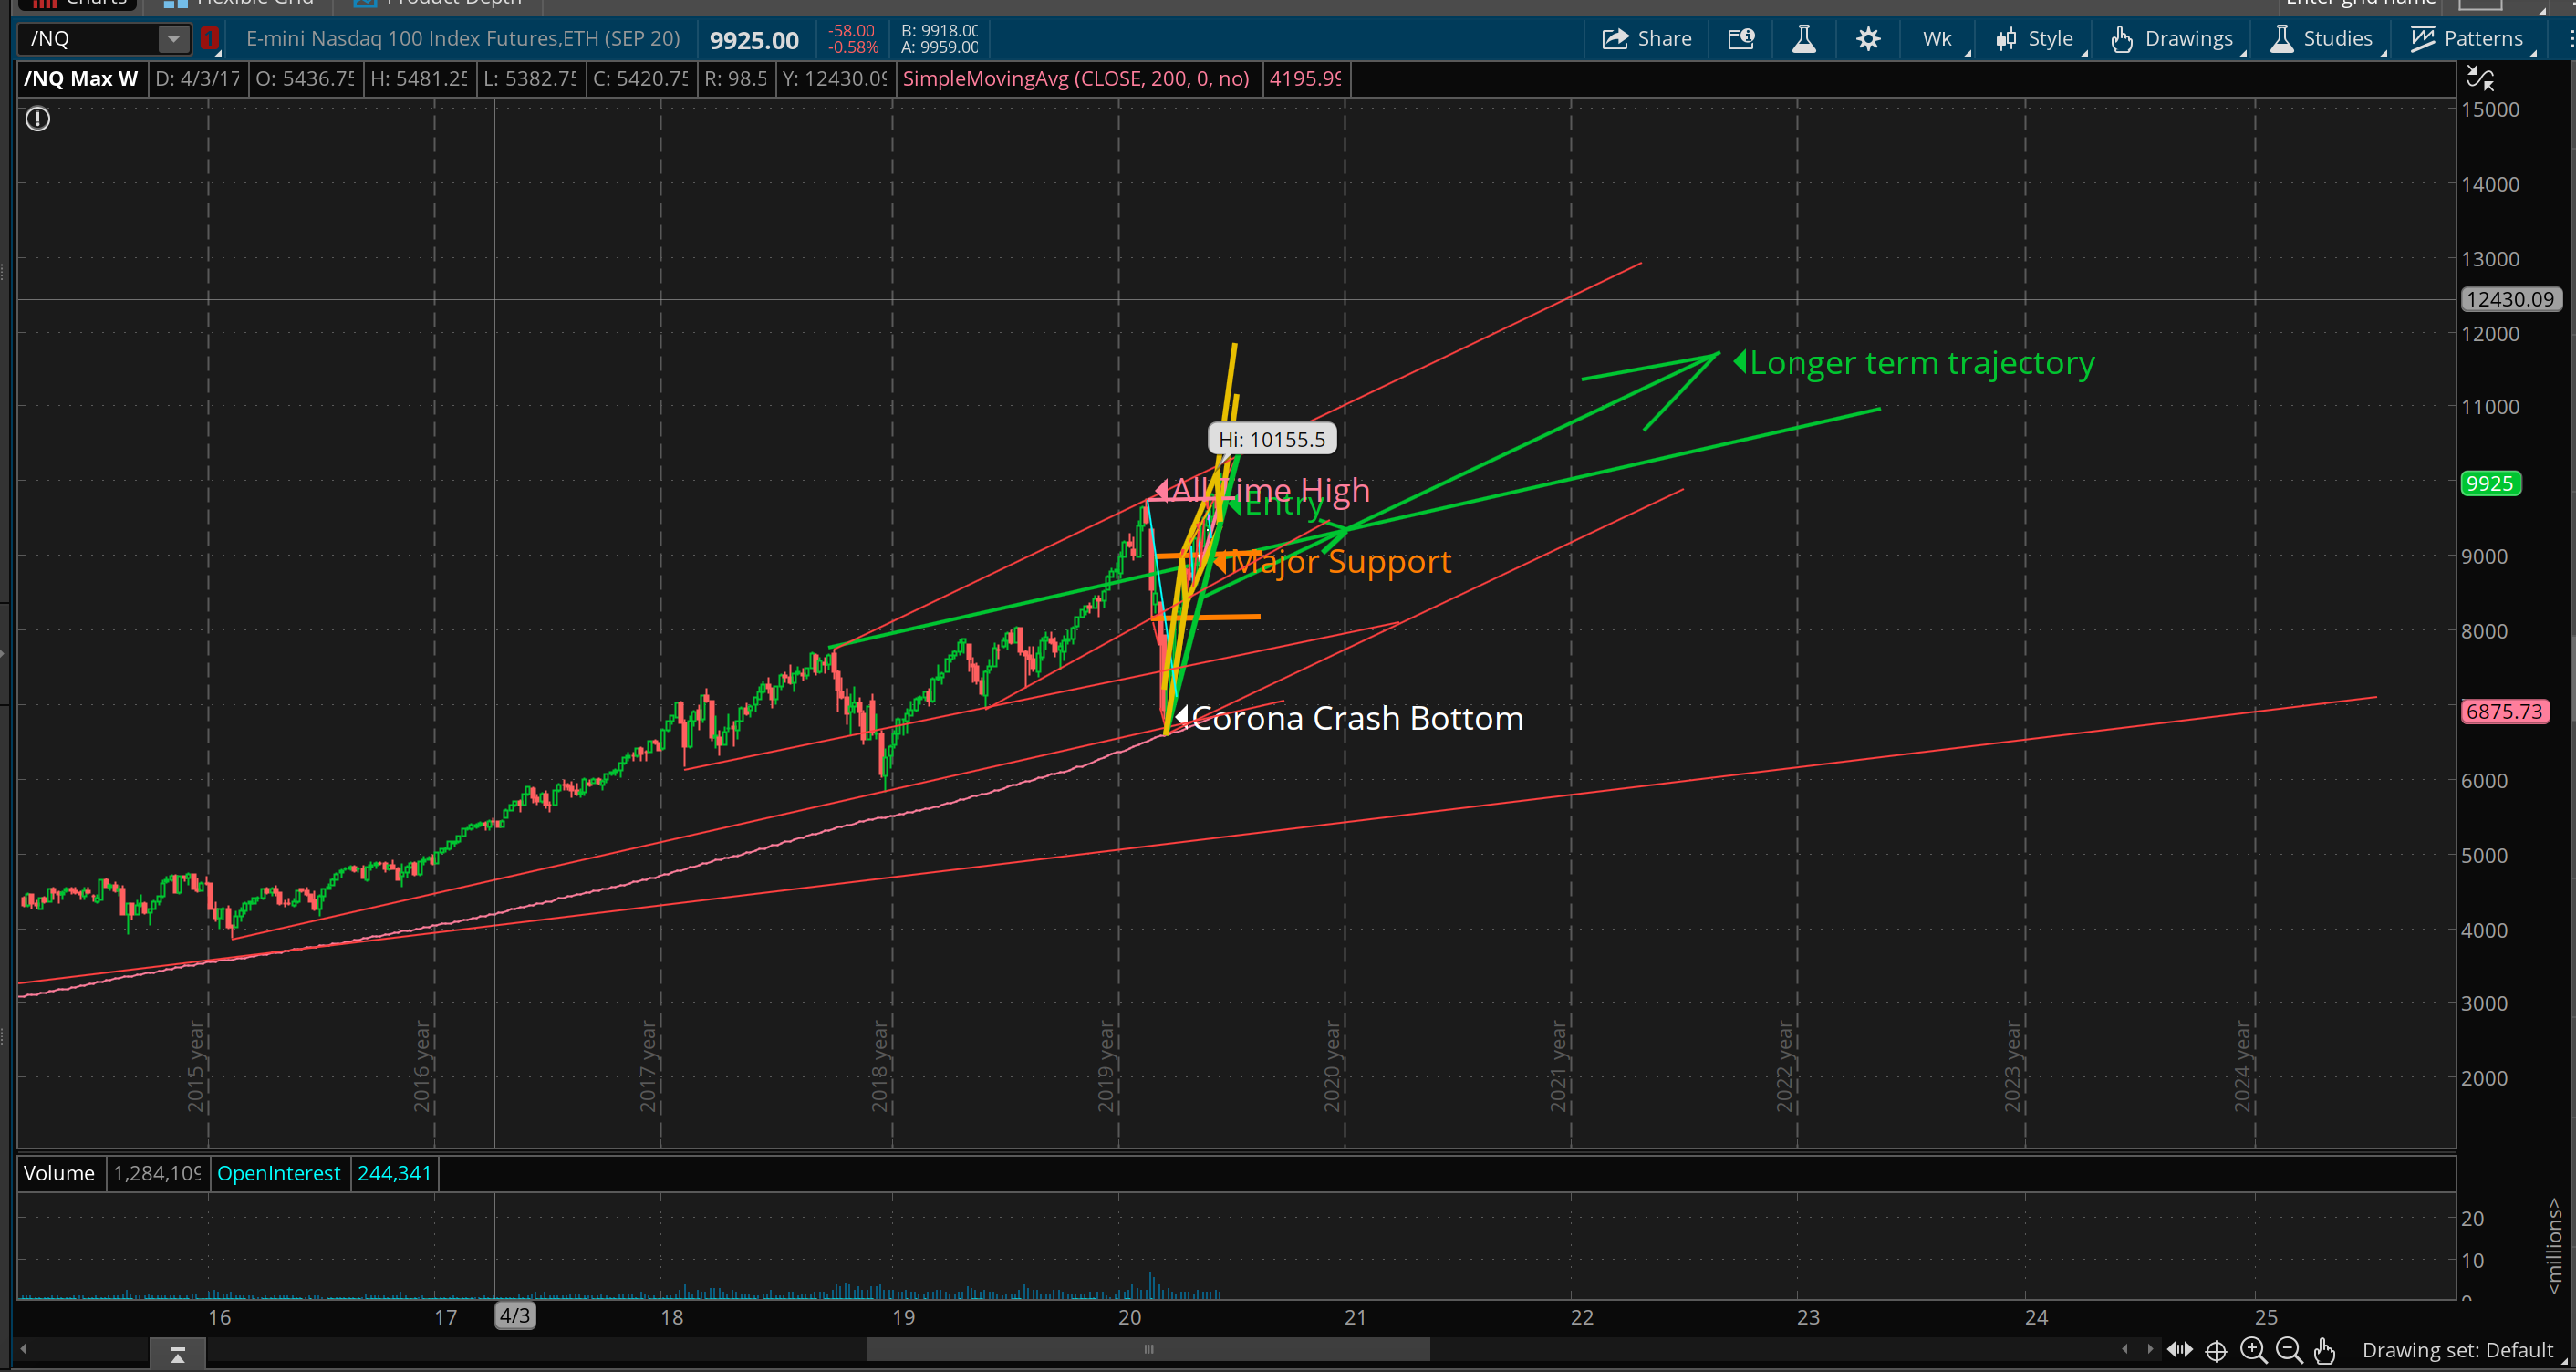Open the Style menu
The image size is (2576, 1372).
tap(2036, 39)
